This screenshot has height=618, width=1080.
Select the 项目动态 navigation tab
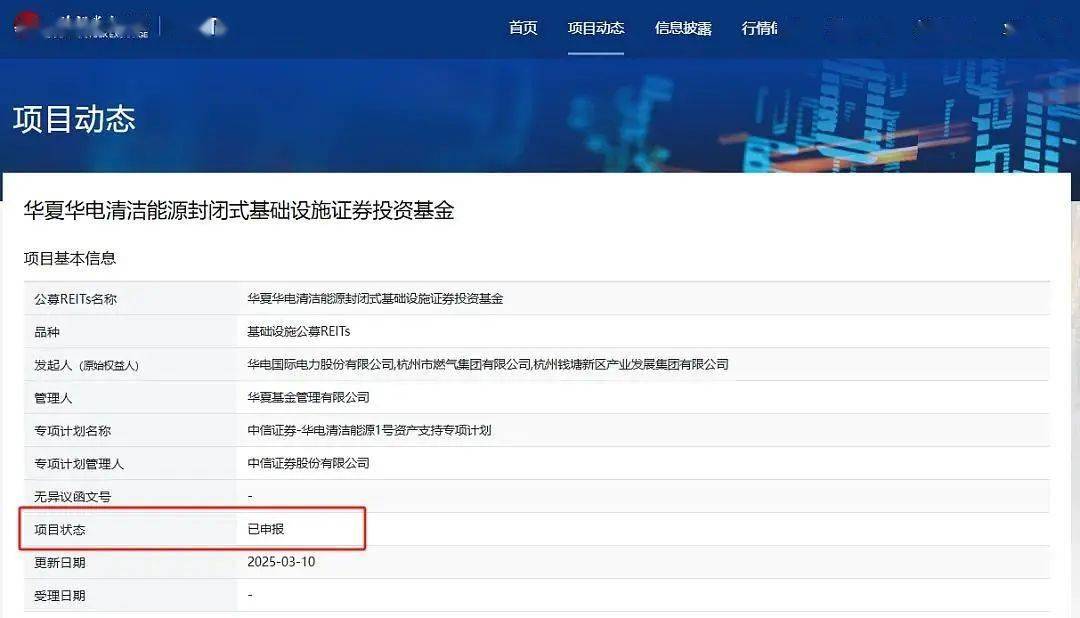[596, 28]
